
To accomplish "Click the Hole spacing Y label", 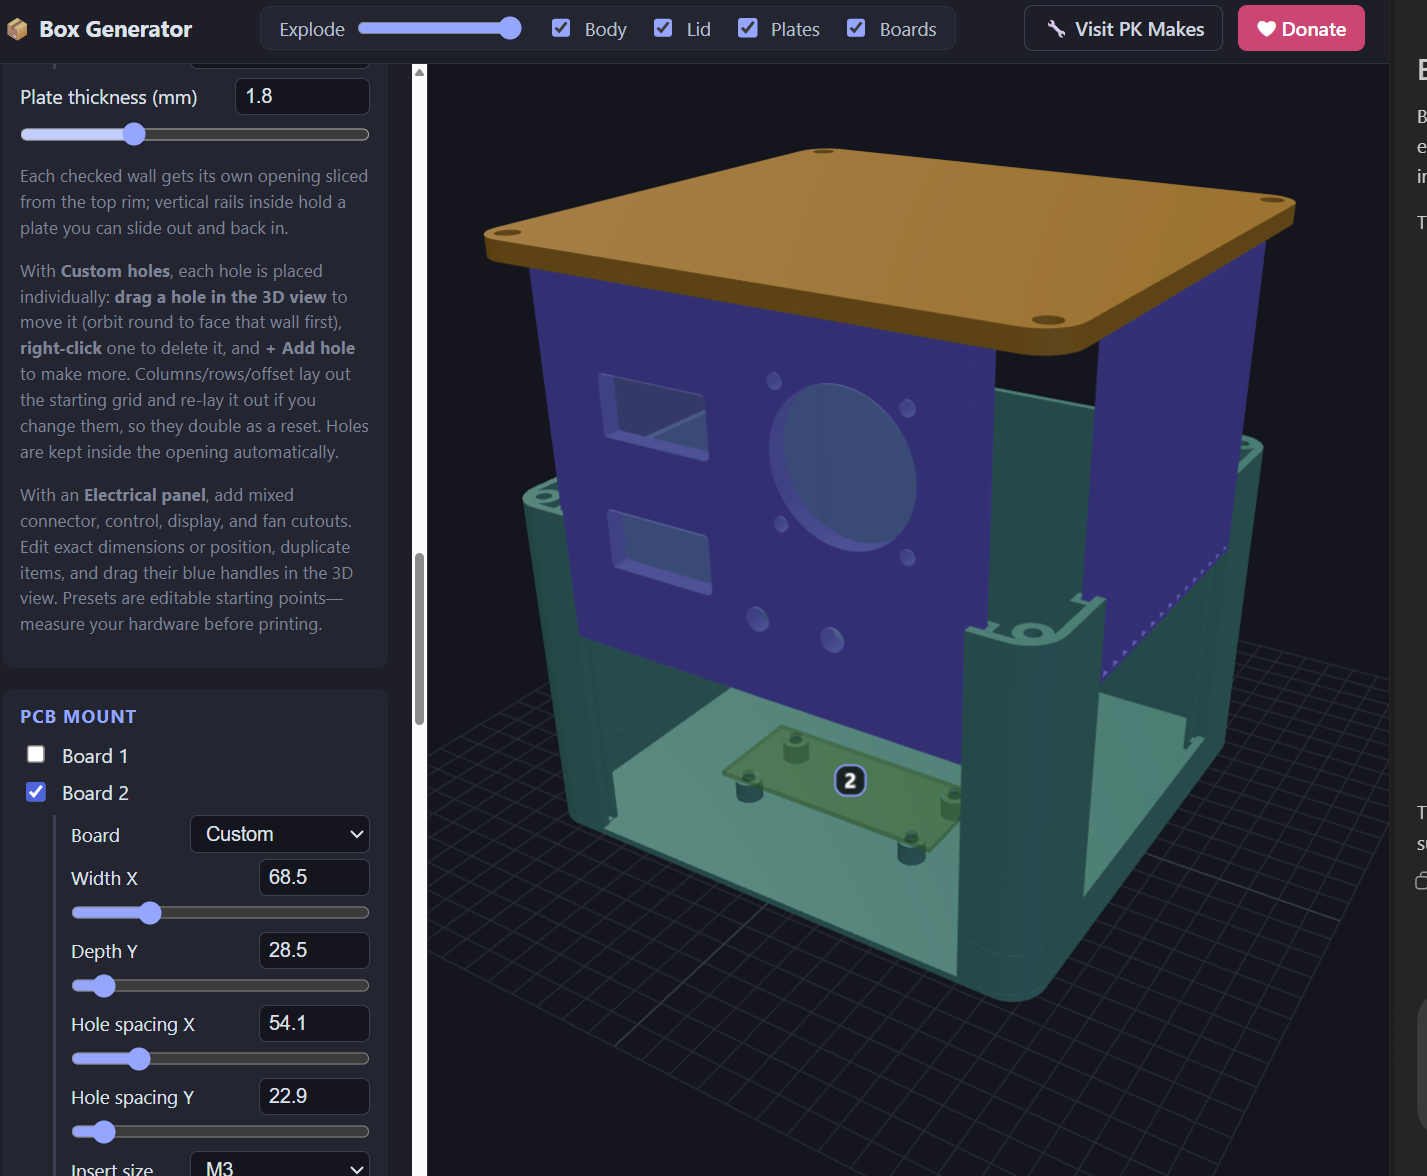I will tap(133, 1097).
